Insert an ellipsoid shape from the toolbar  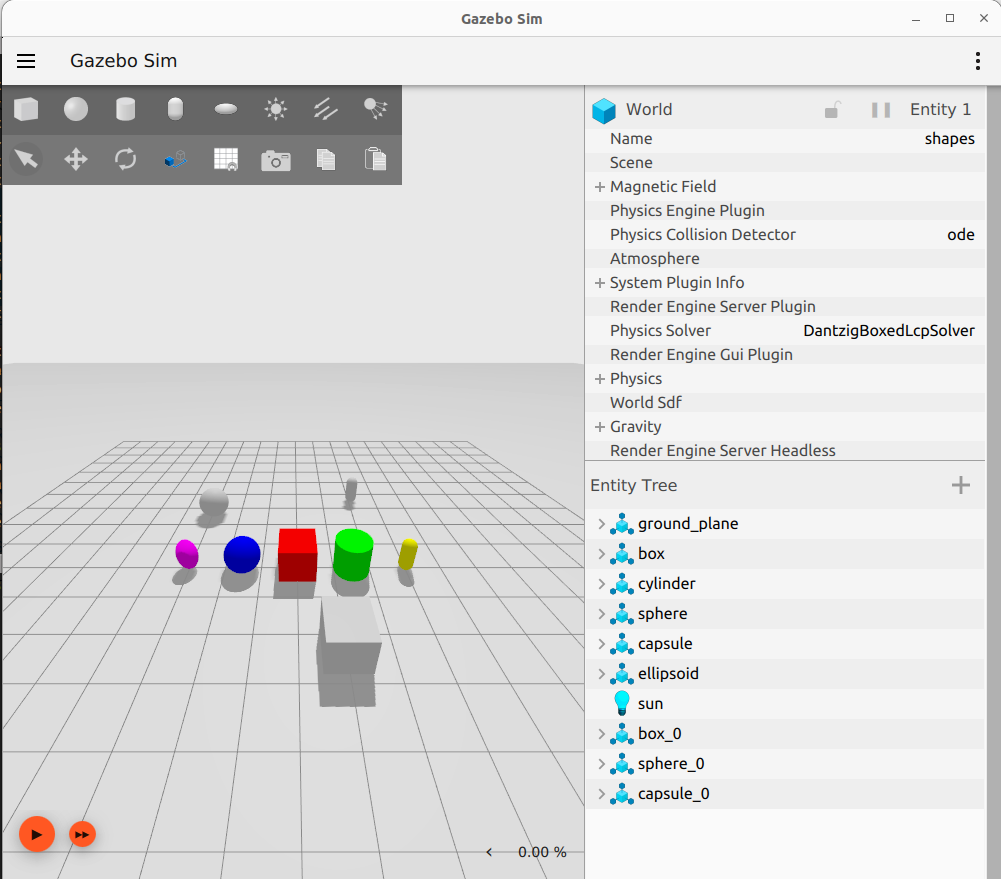click(226, 109)
